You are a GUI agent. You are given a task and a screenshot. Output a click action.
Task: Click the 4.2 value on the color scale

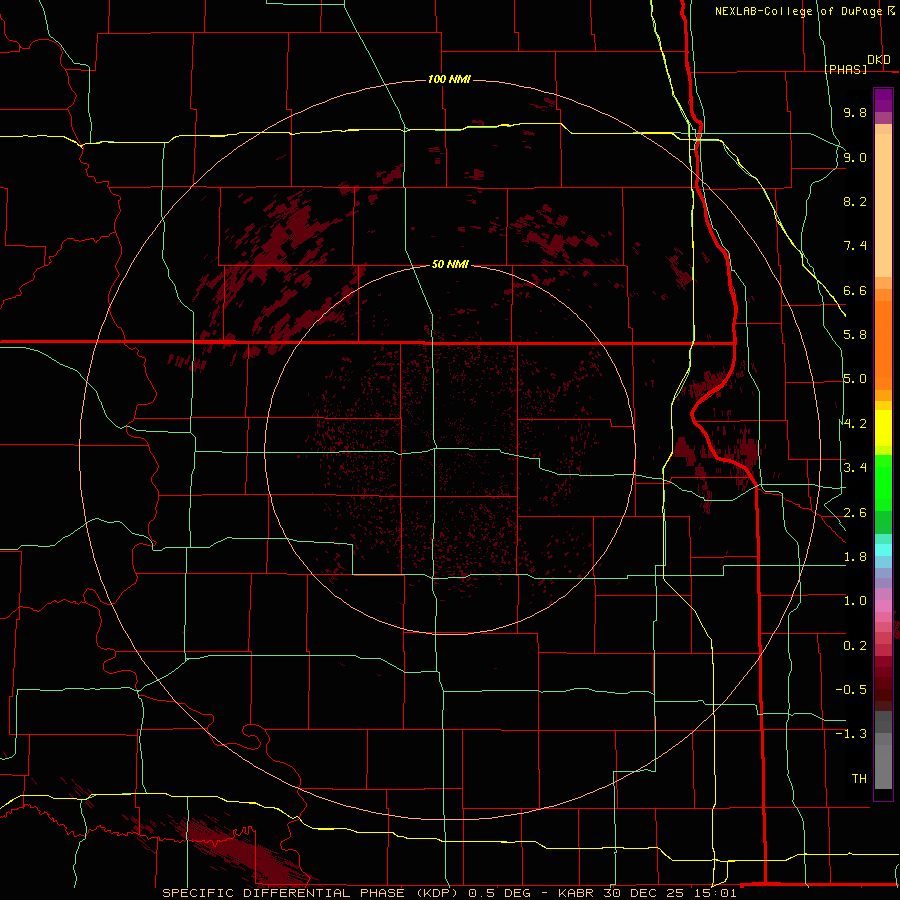855,424
